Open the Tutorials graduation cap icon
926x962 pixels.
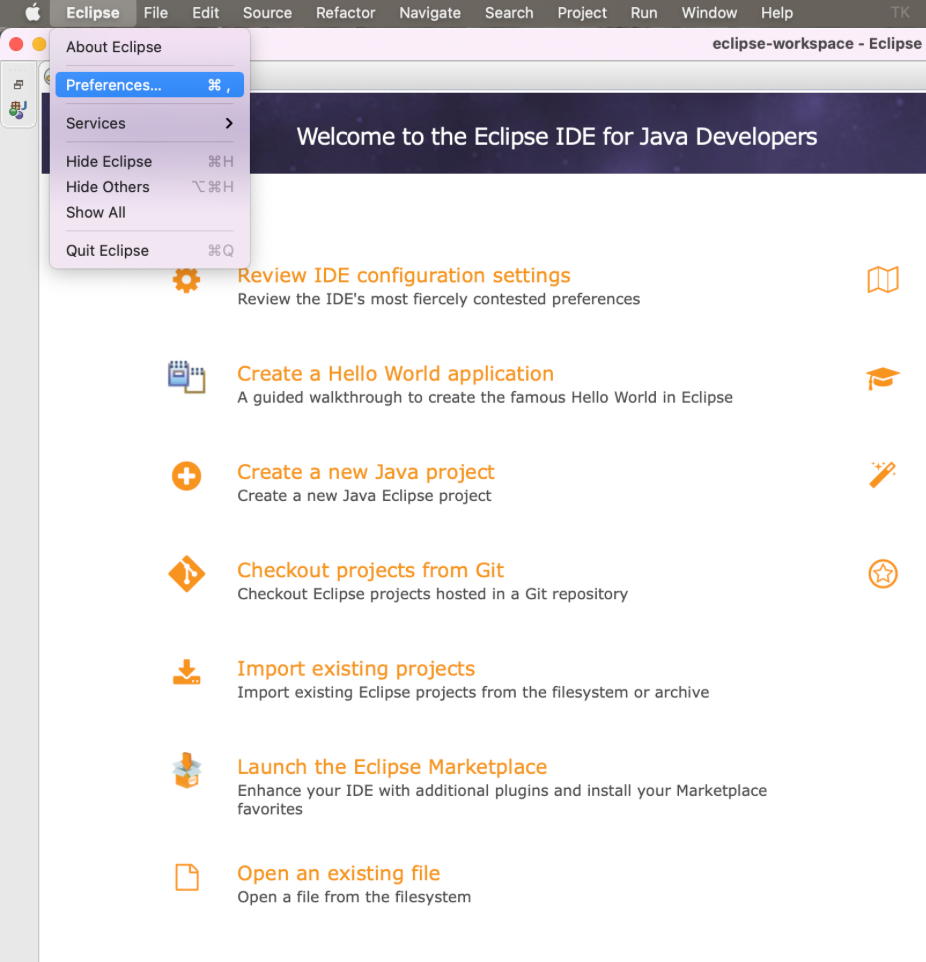point(883,378)
